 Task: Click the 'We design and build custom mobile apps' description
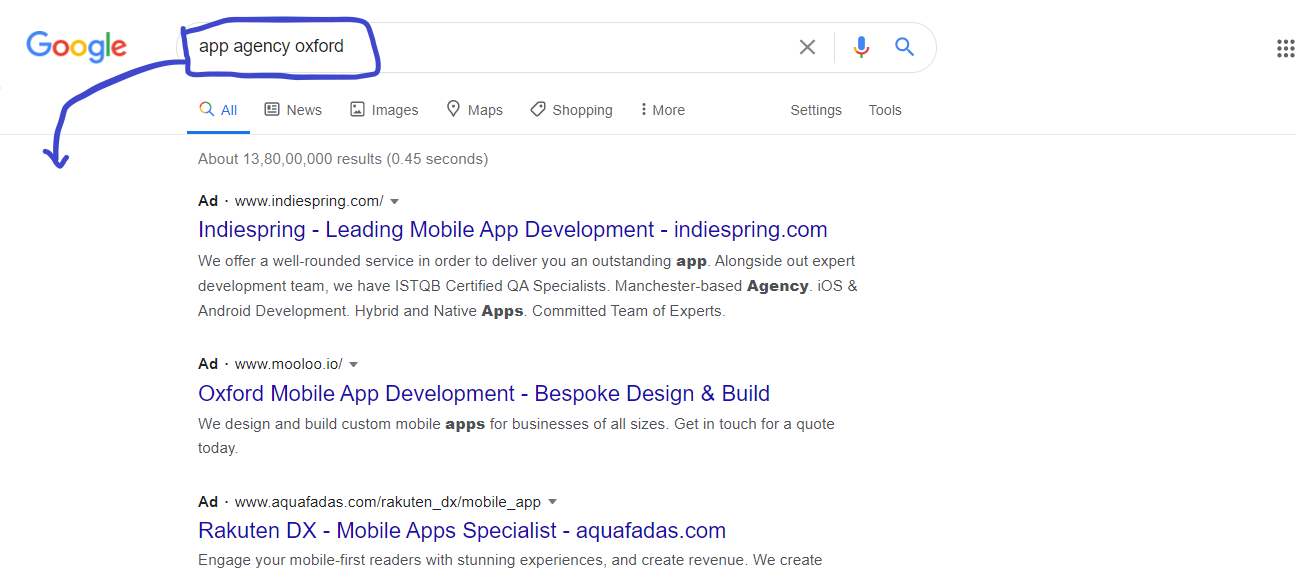point(516,436)
